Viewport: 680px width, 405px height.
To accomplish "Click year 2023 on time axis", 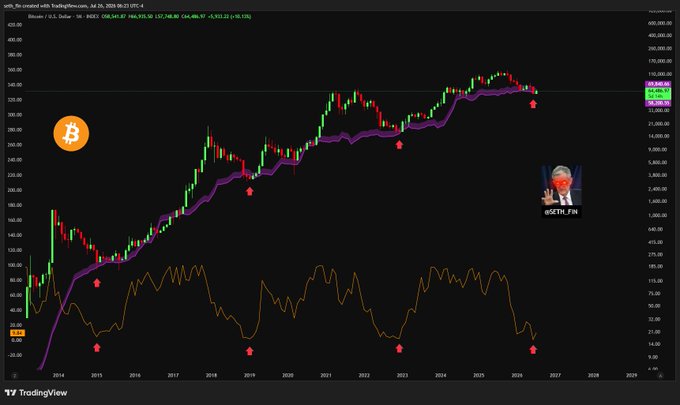I will [402, 376].
